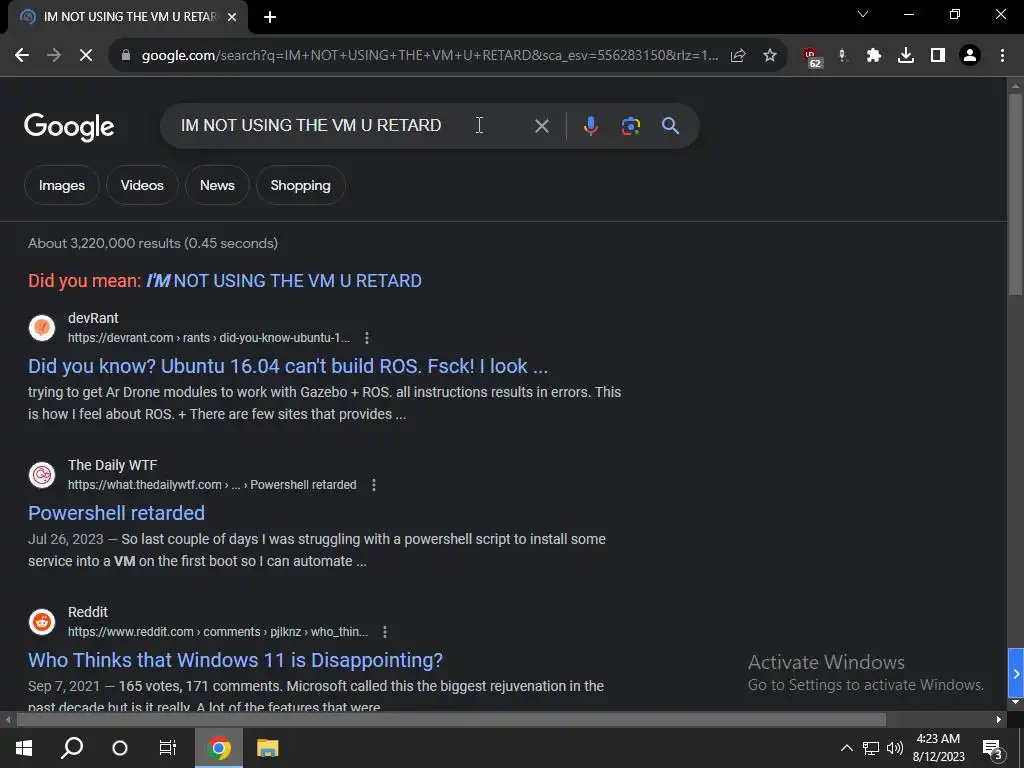
Task: Click the devrant.com URL breadcrumb
Action: click(209, 338)
